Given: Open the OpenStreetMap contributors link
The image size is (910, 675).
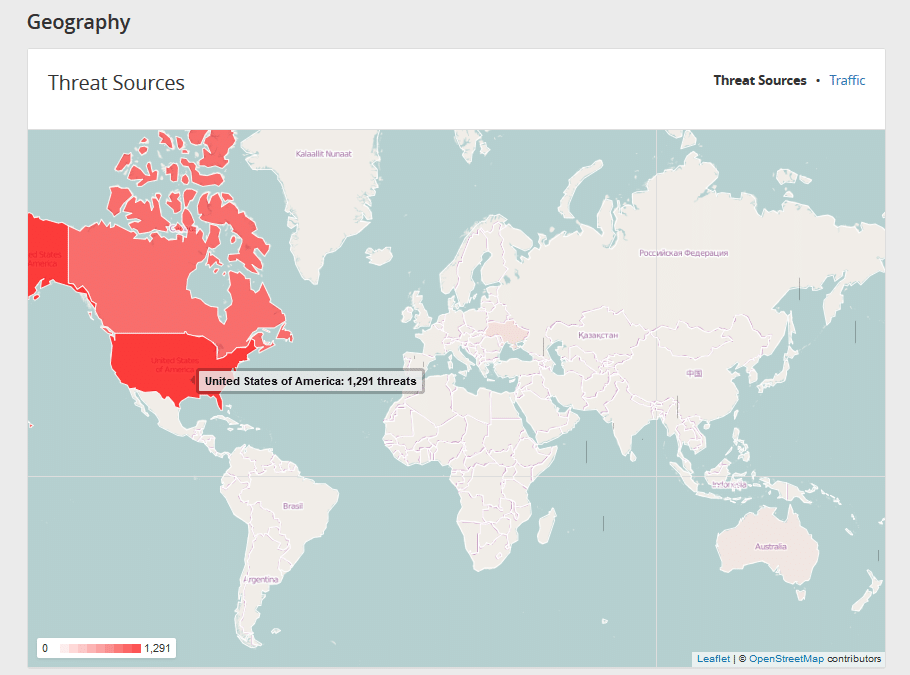Looking at the screenshot, I should coord(786,658).
